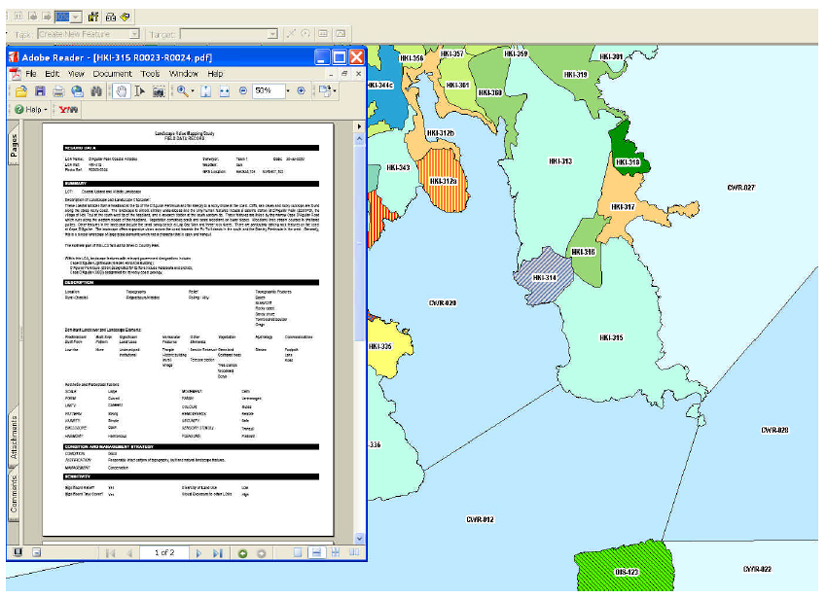This screenshot has height=598, width=827.
Task: Expand the rotate view dropdown arrow
Action: tap(334, 91)
